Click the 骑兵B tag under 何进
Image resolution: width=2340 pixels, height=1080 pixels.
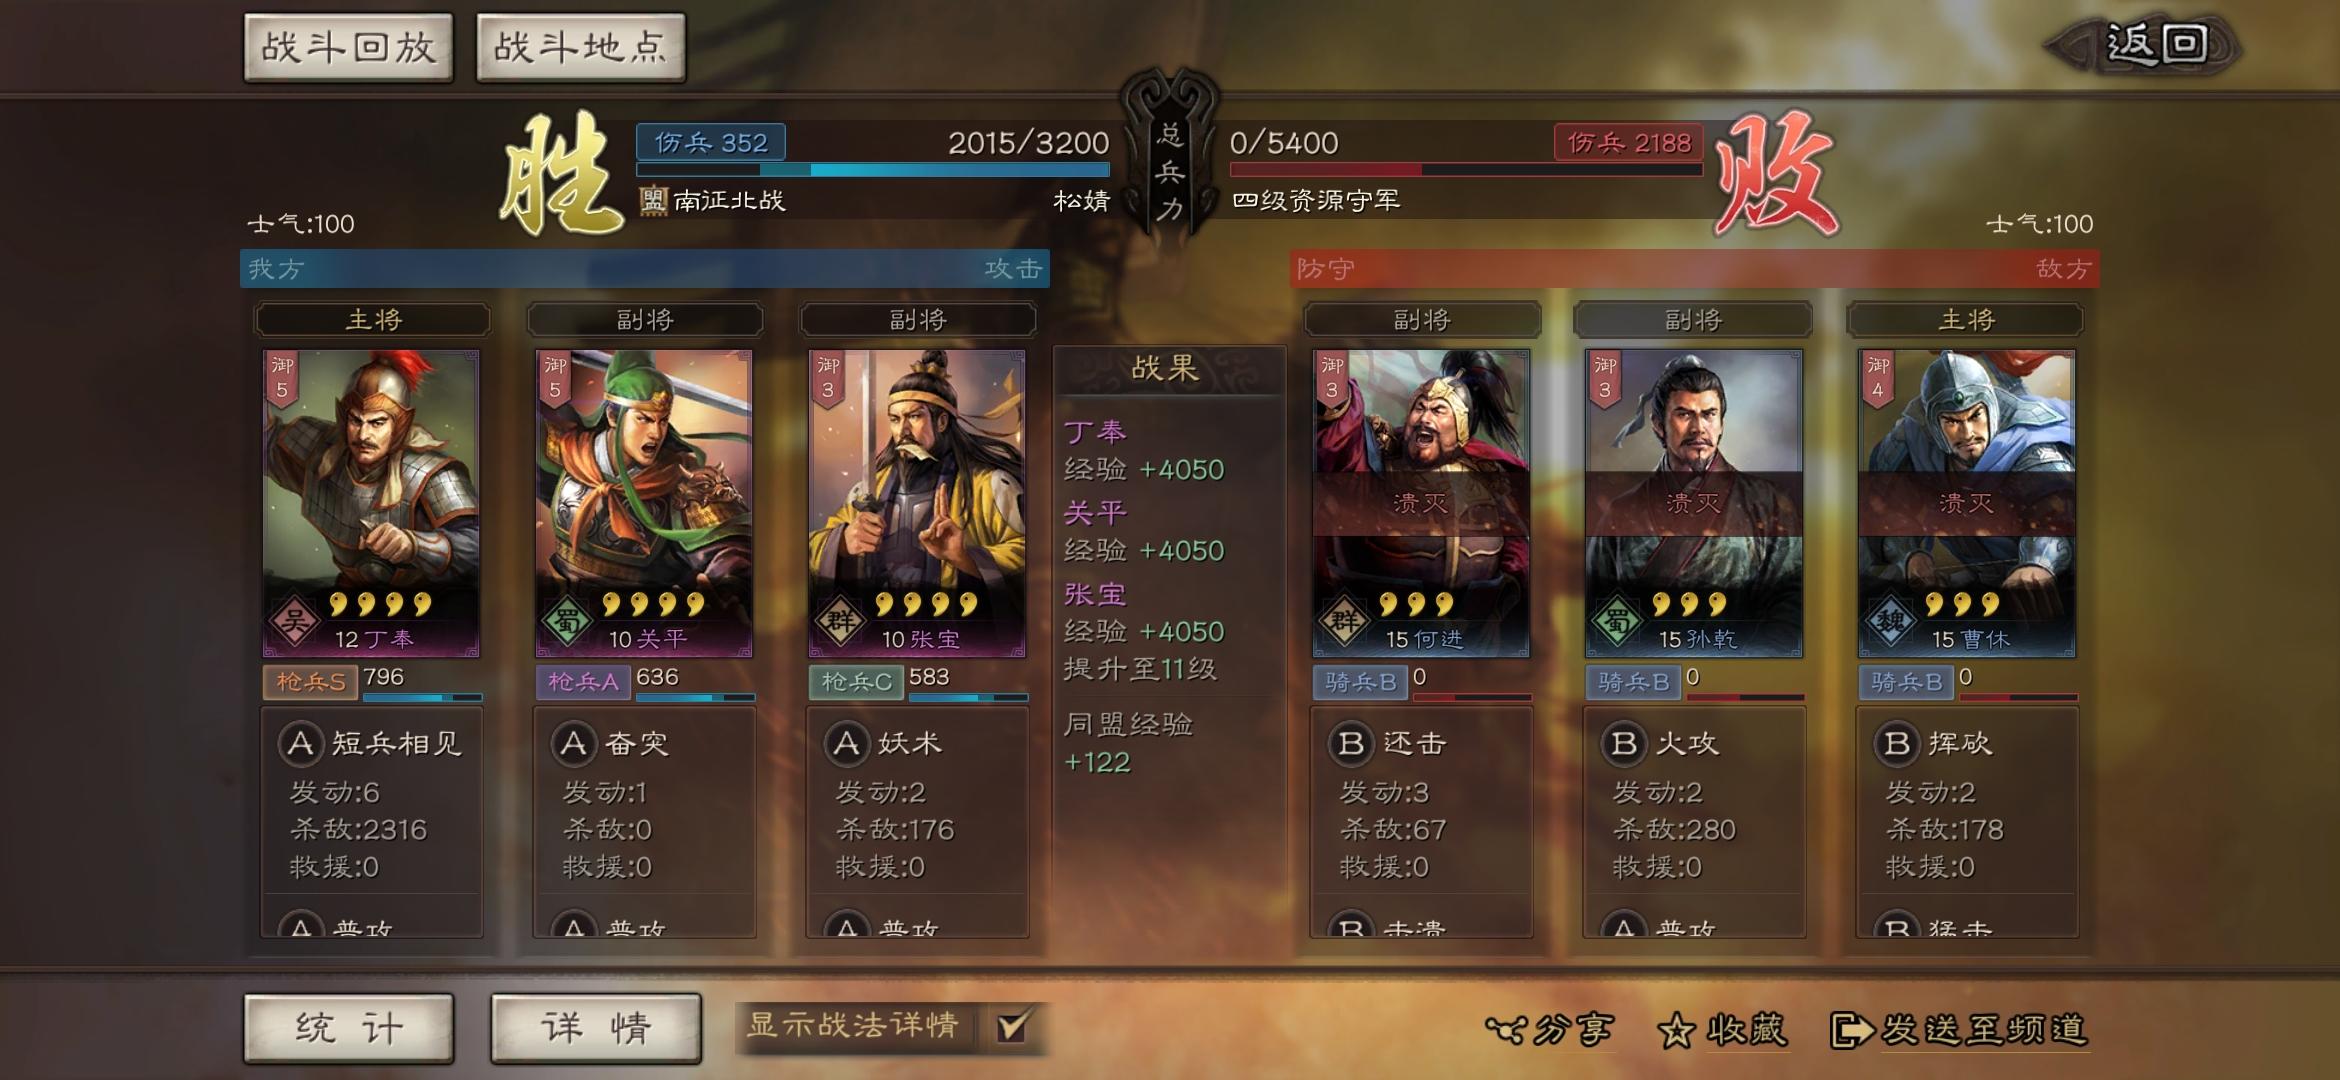click(1360, 682)
